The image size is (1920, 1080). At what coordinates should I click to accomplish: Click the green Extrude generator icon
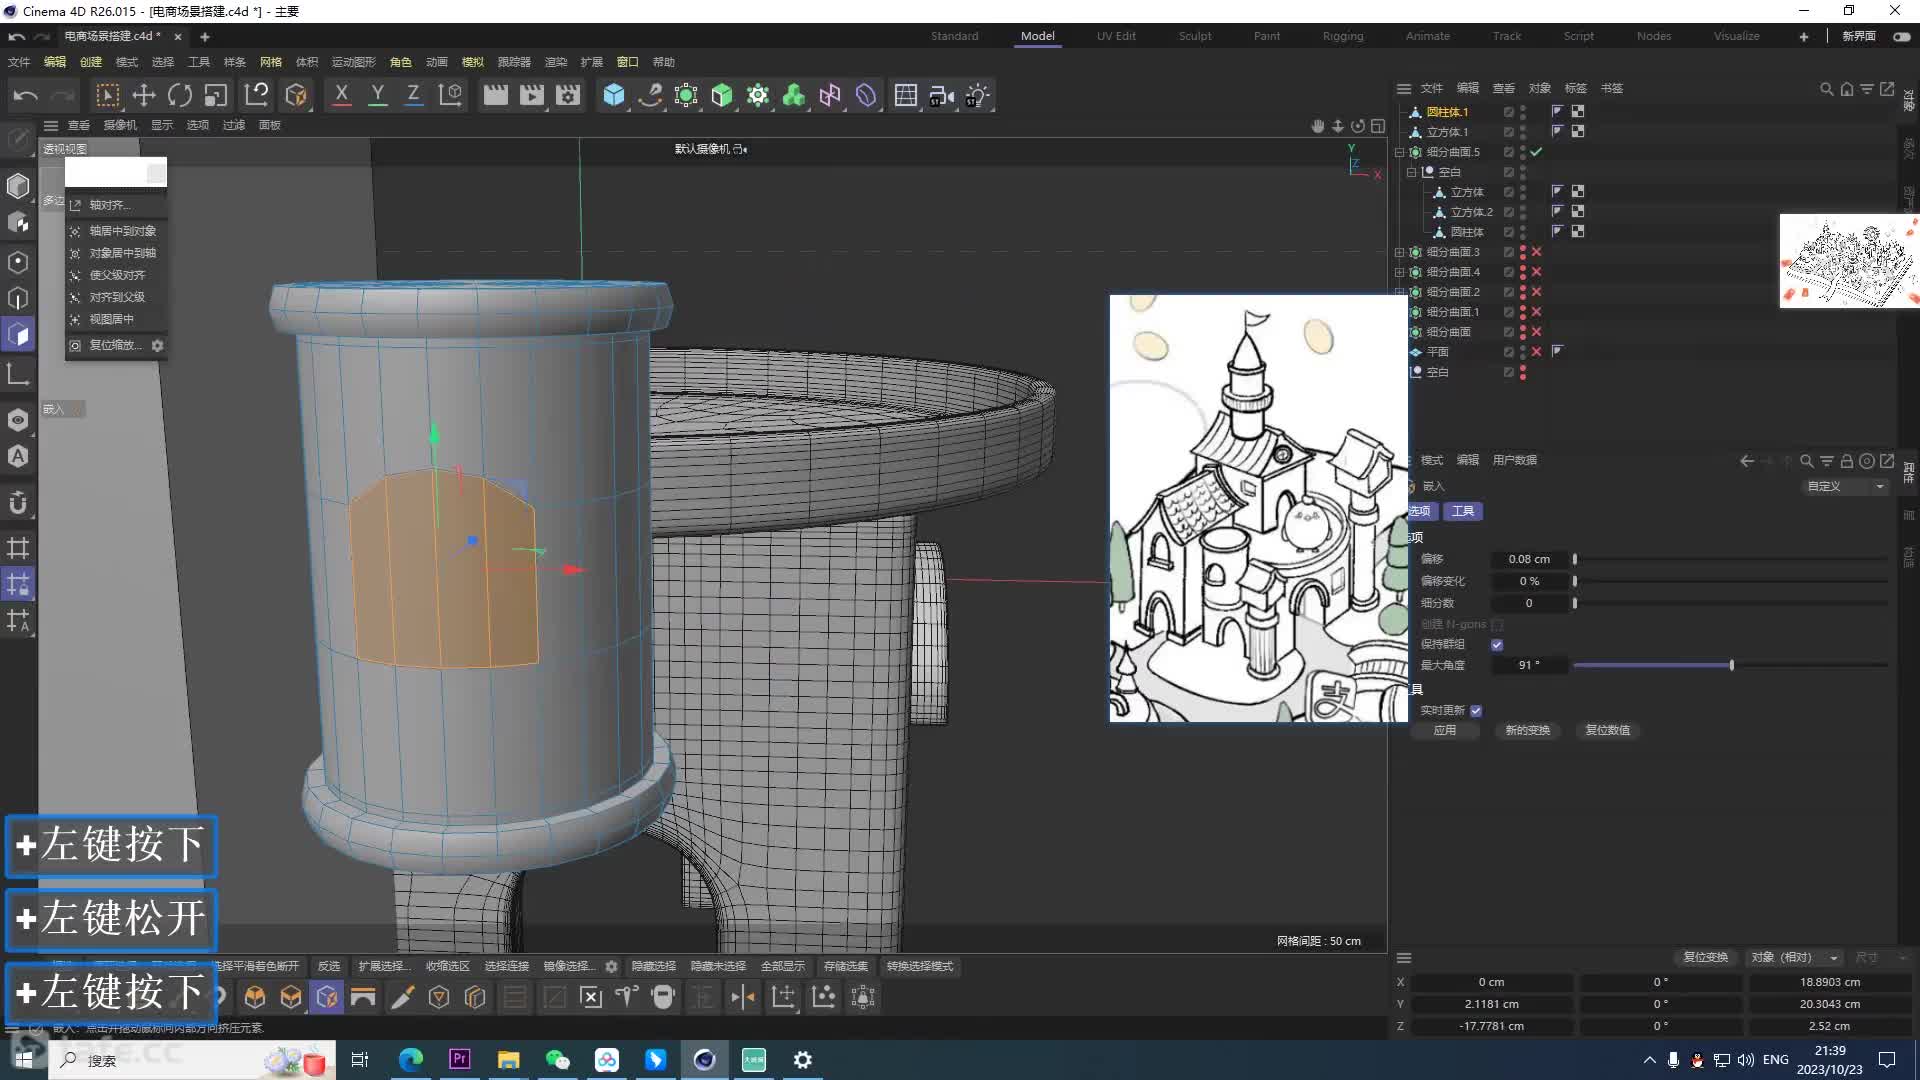(722, 96)
